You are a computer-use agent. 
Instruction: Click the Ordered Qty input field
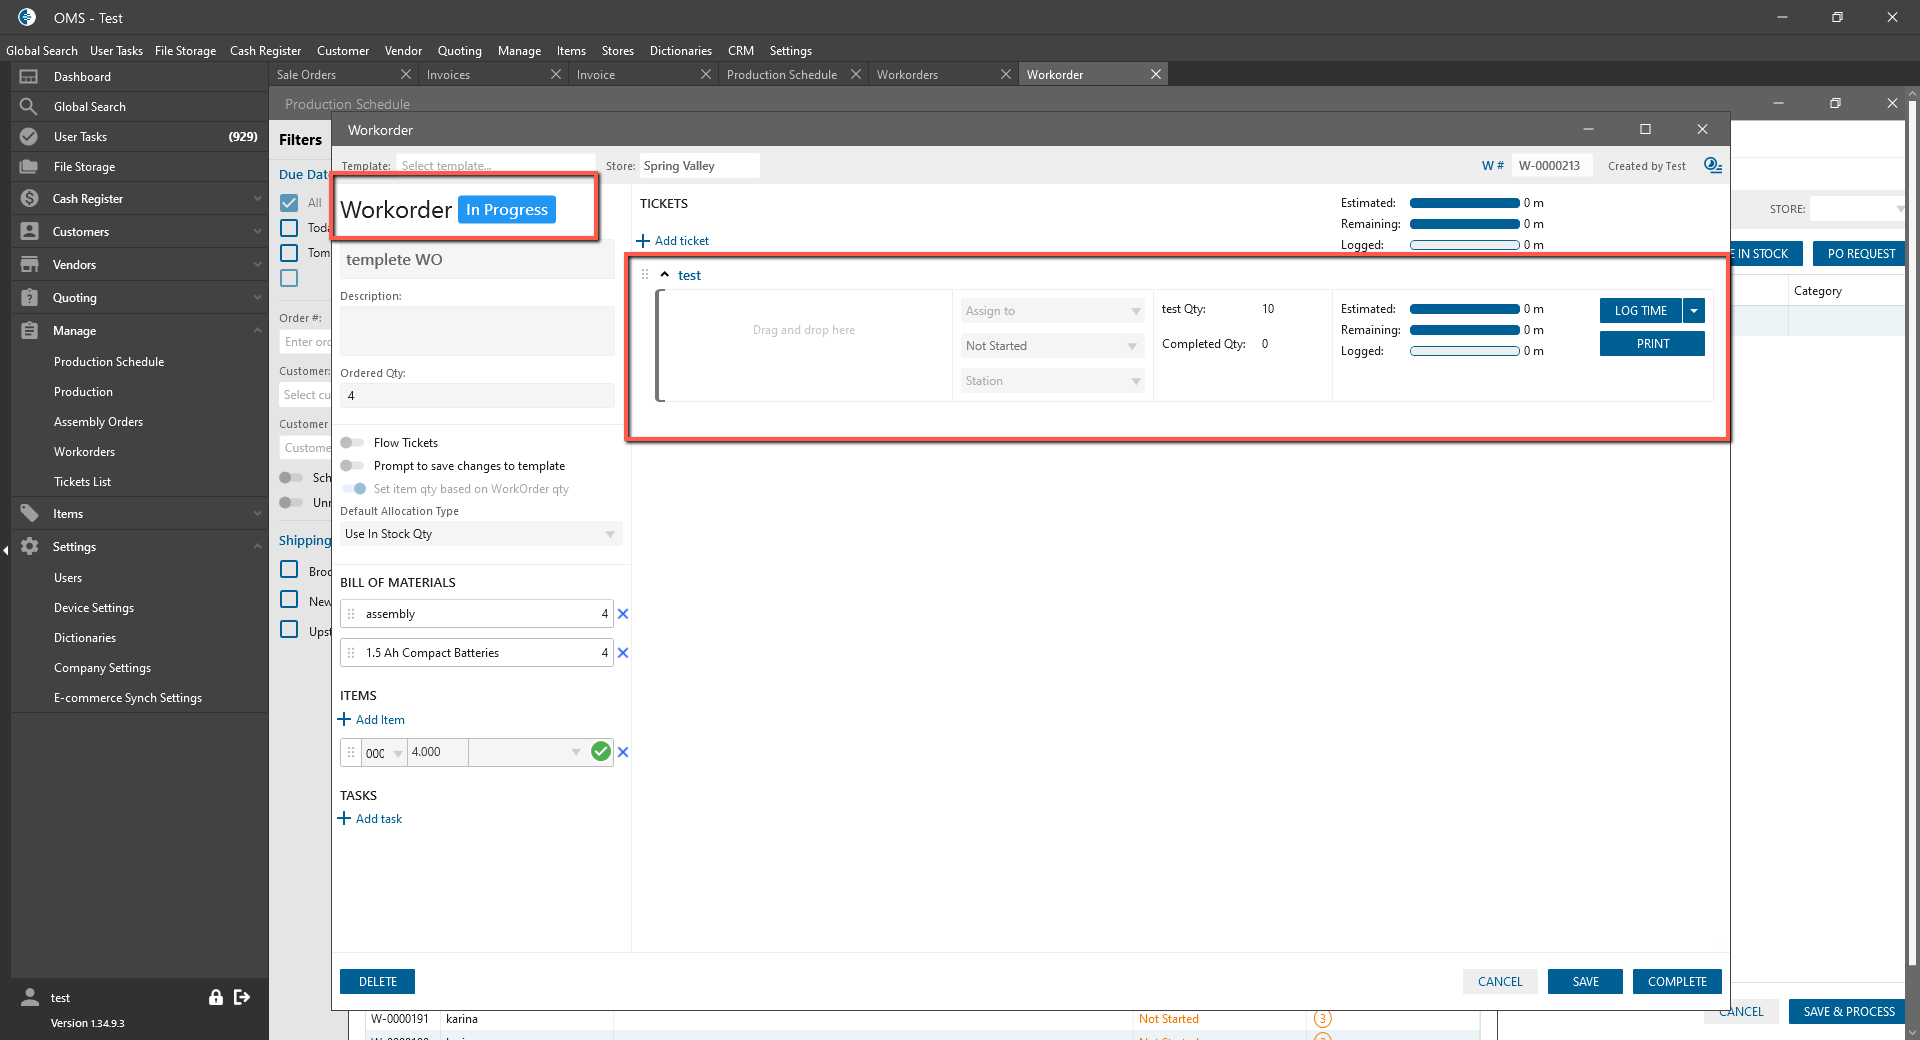pyautogui.click(x=477, y=396)
